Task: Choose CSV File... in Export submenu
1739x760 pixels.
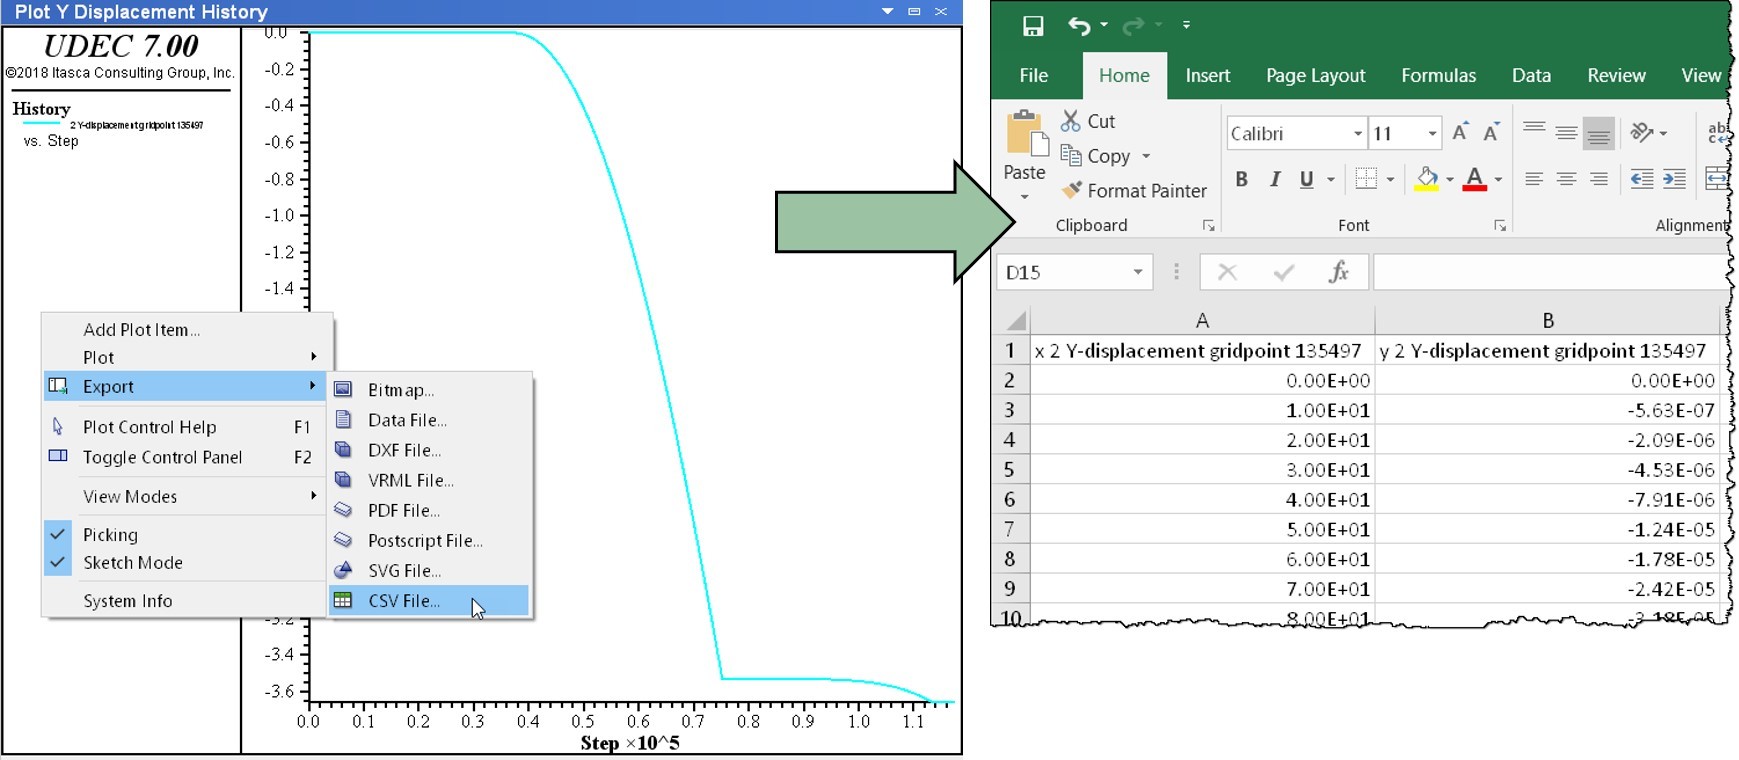Action: click(x=429, y=600)
